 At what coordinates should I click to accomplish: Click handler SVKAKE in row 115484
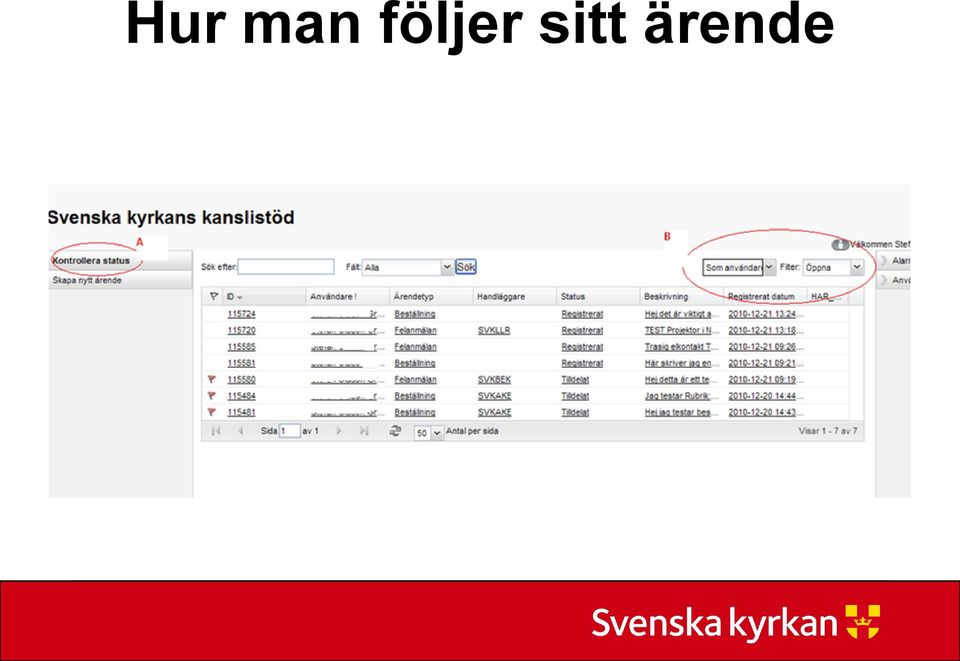pos(495,396)
